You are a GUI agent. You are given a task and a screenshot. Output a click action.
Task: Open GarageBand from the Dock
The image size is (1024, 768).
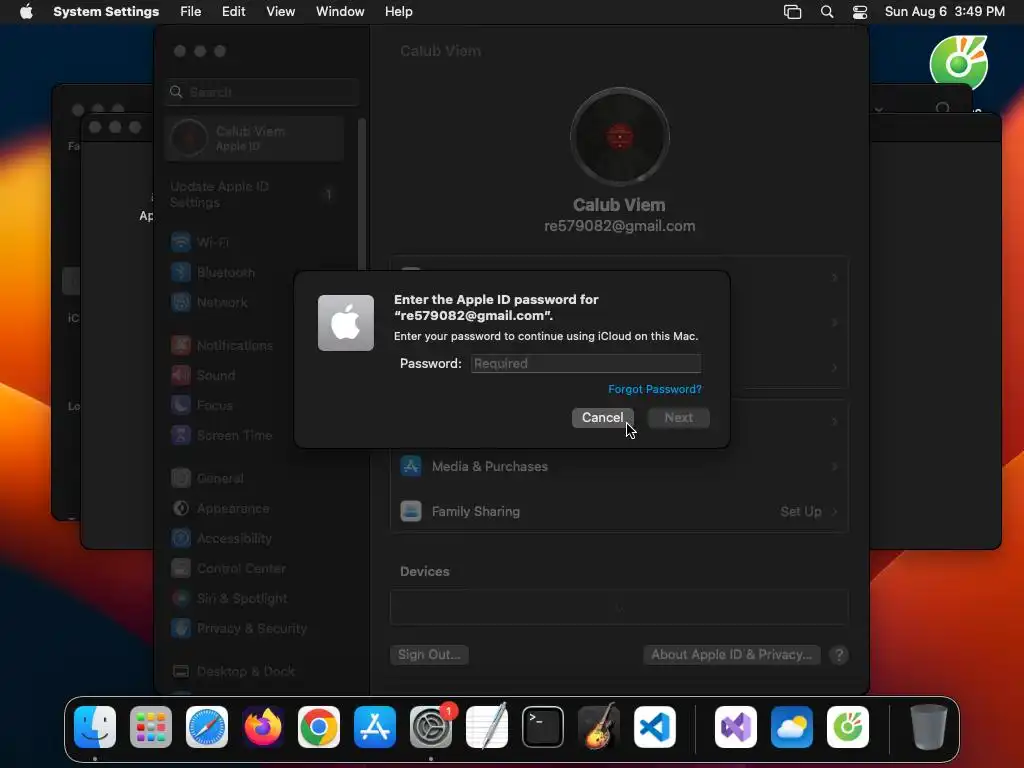pos(599,727)
